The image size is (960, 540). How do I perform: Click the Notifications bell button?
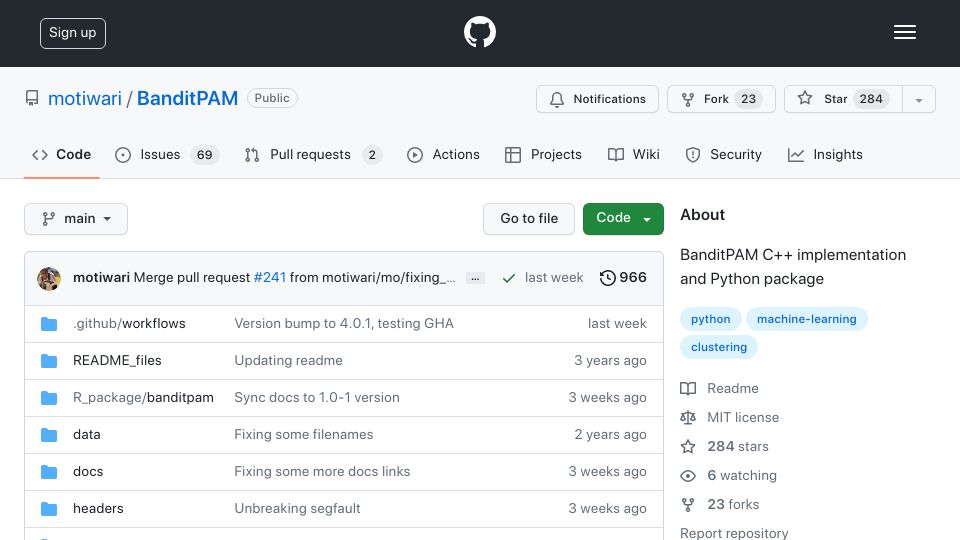(597, 99)
